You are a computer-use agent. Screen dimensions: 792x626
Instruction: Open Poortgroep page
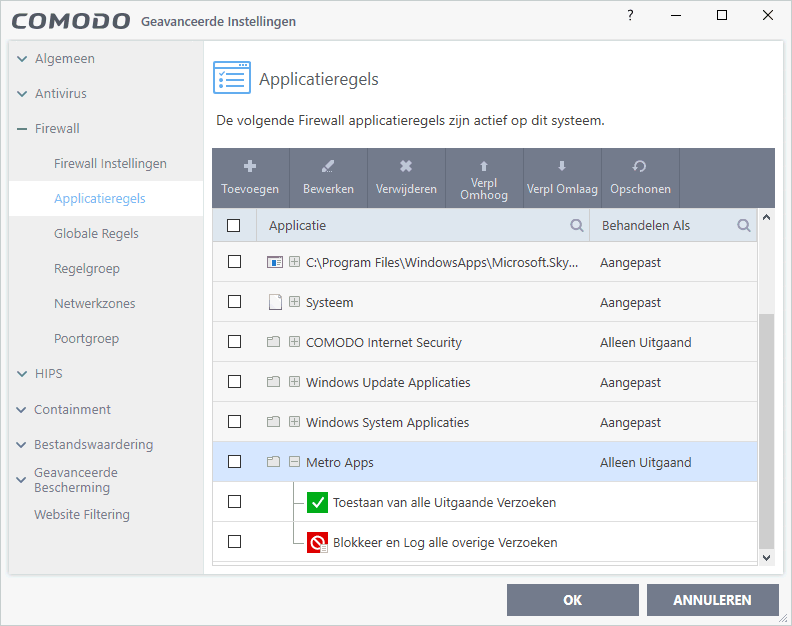(x=86, y=339)
